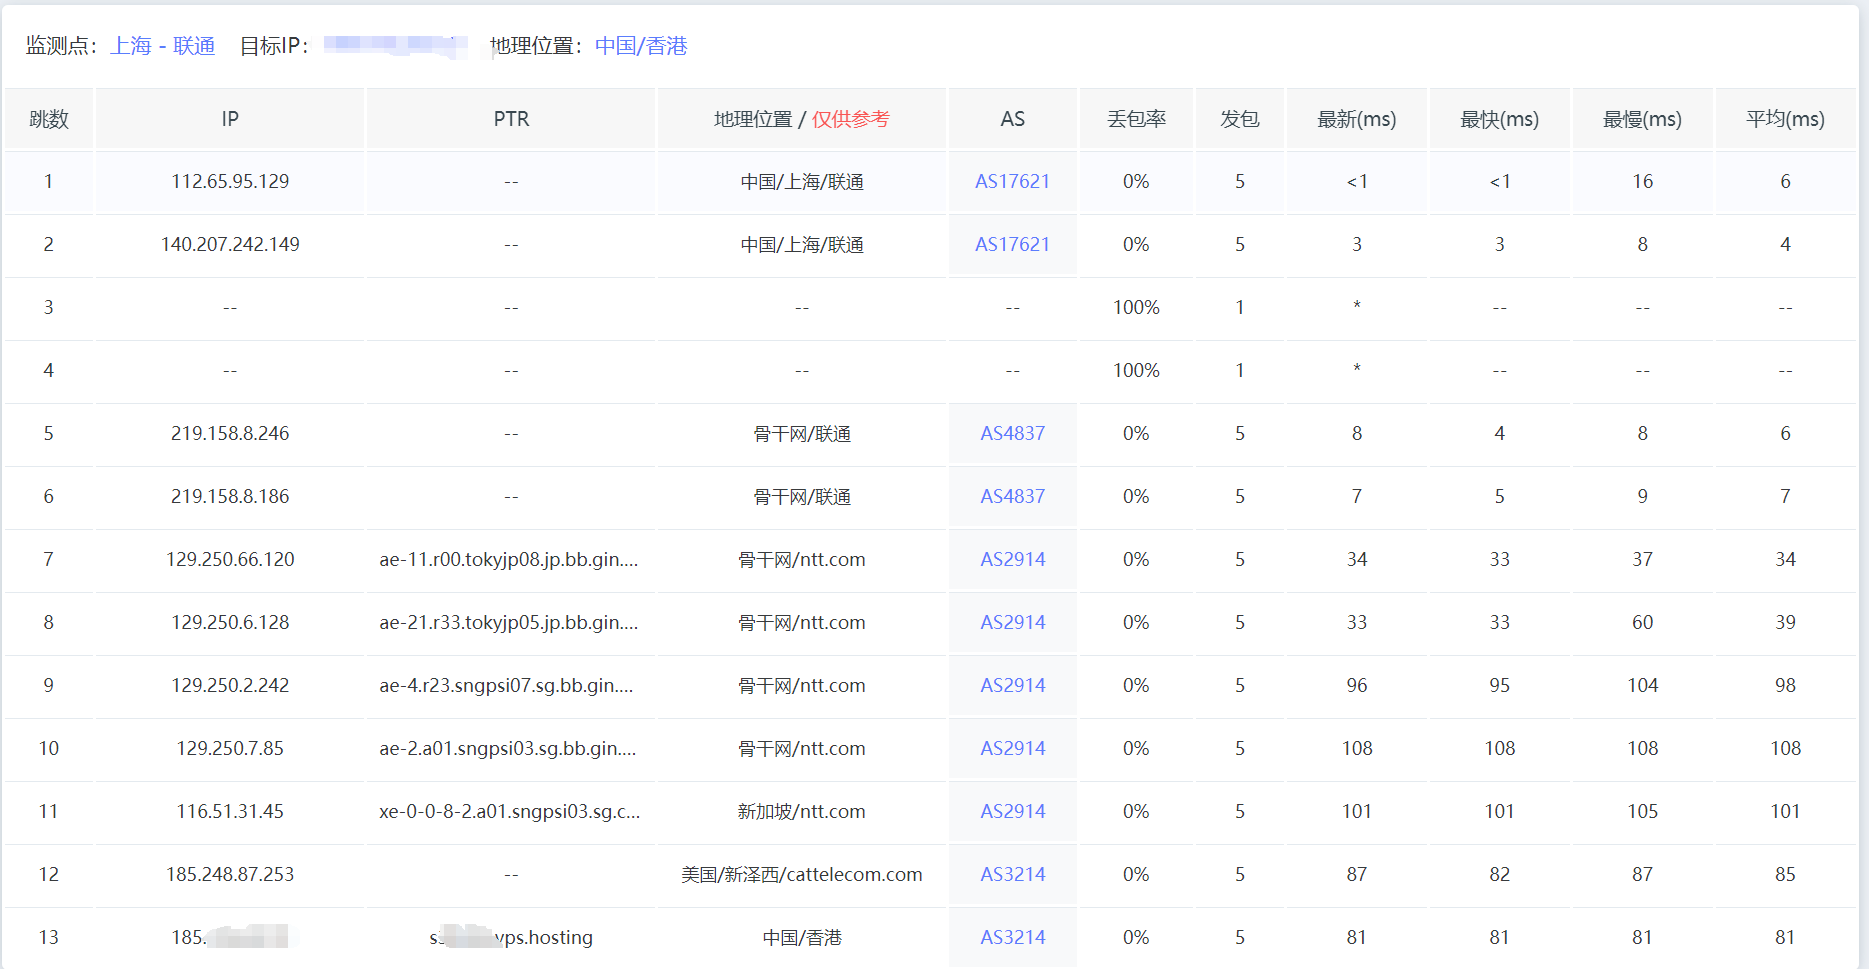Select the 最慢(ms) column header
Viewport: 1869px width, 969px height.
click(1642, 119)
